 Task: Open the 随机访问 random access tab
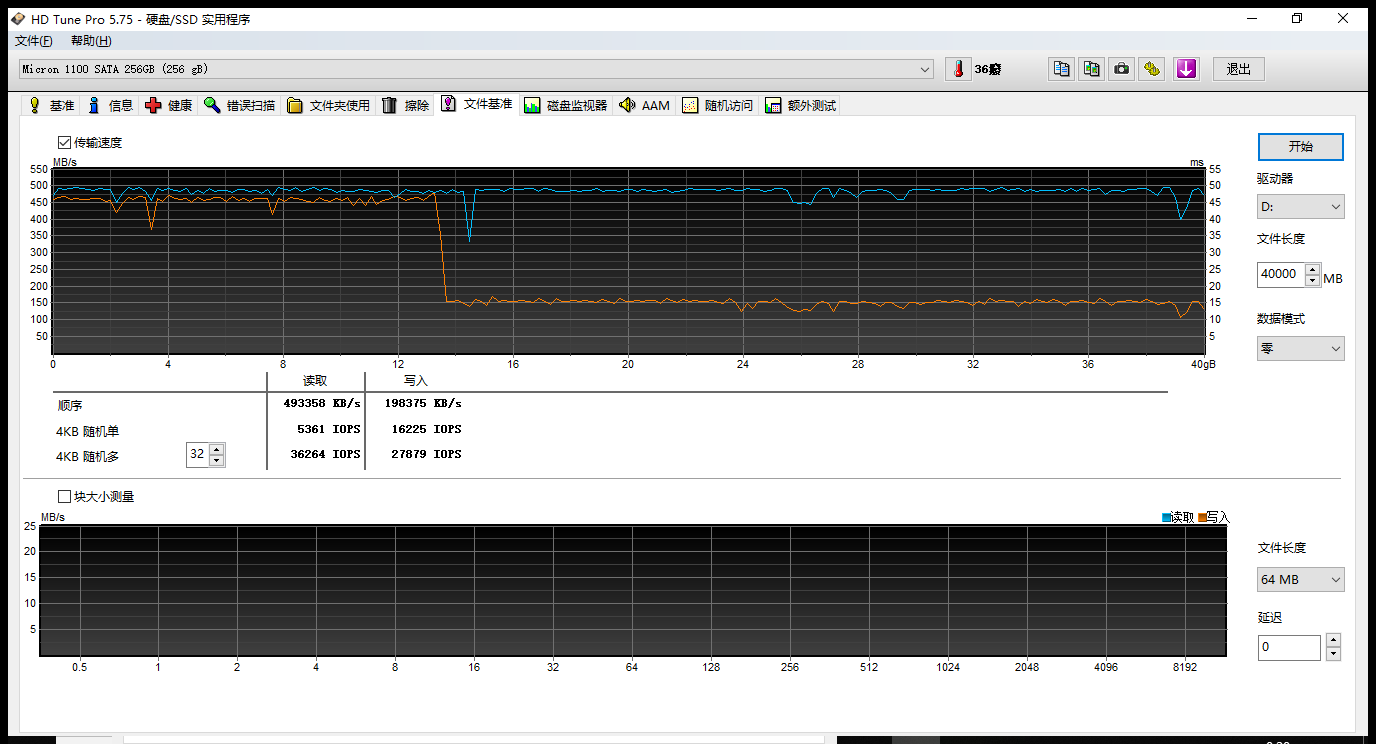pos(718,105)
